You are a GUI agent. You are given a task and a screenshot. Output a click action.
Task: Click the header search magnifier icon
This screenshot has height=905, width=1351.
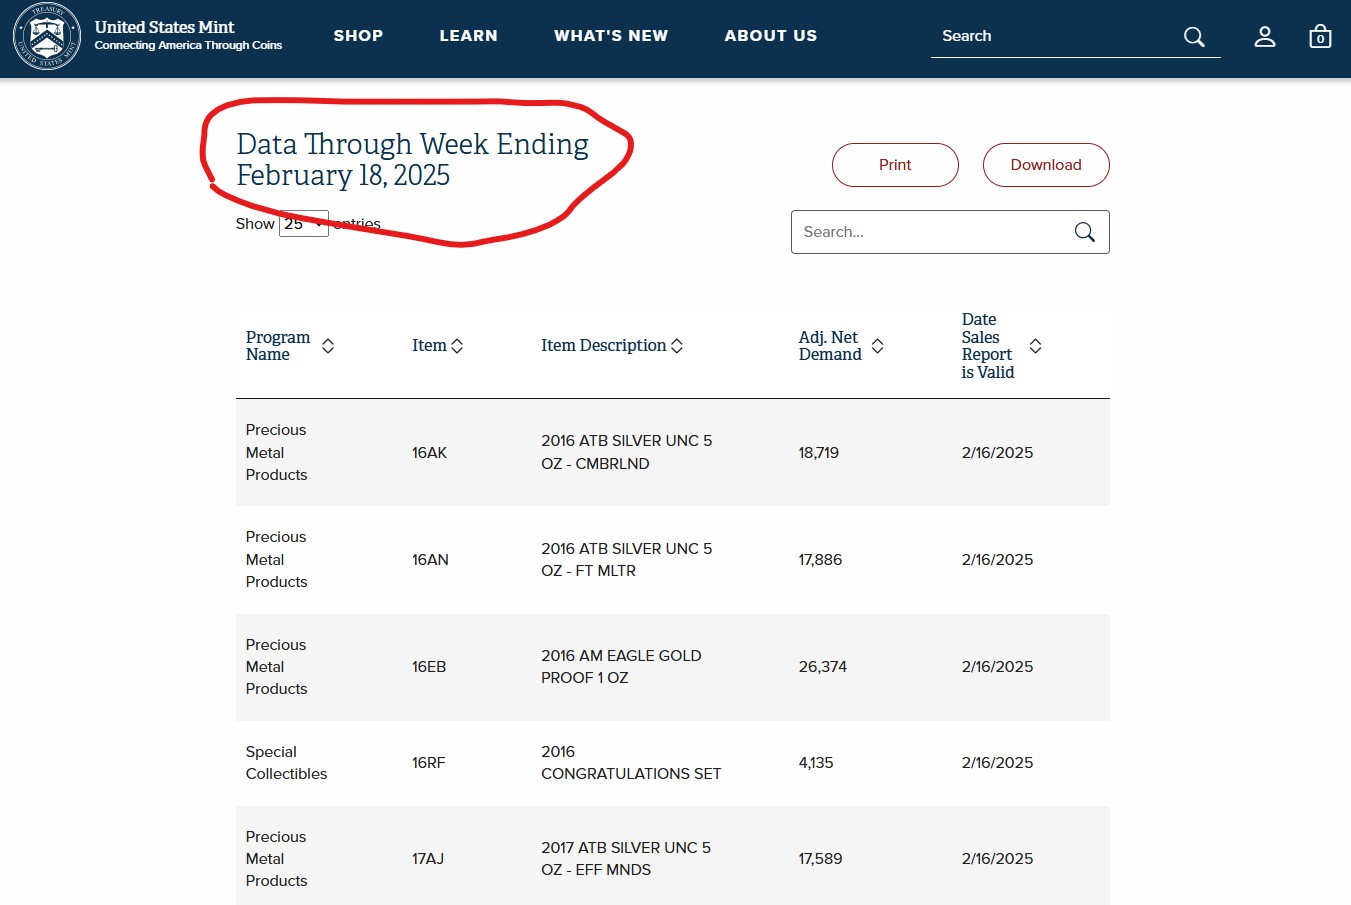click(1194, 37)
